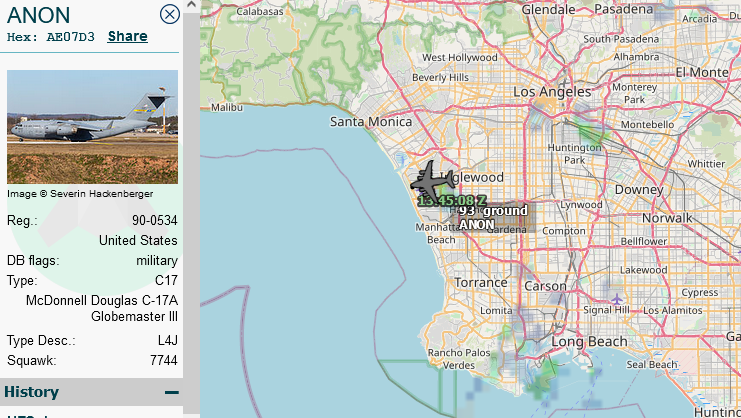Click the Lakewood map label
The width and height of the screenshot is (741, 418).
(x=643, y=270)
